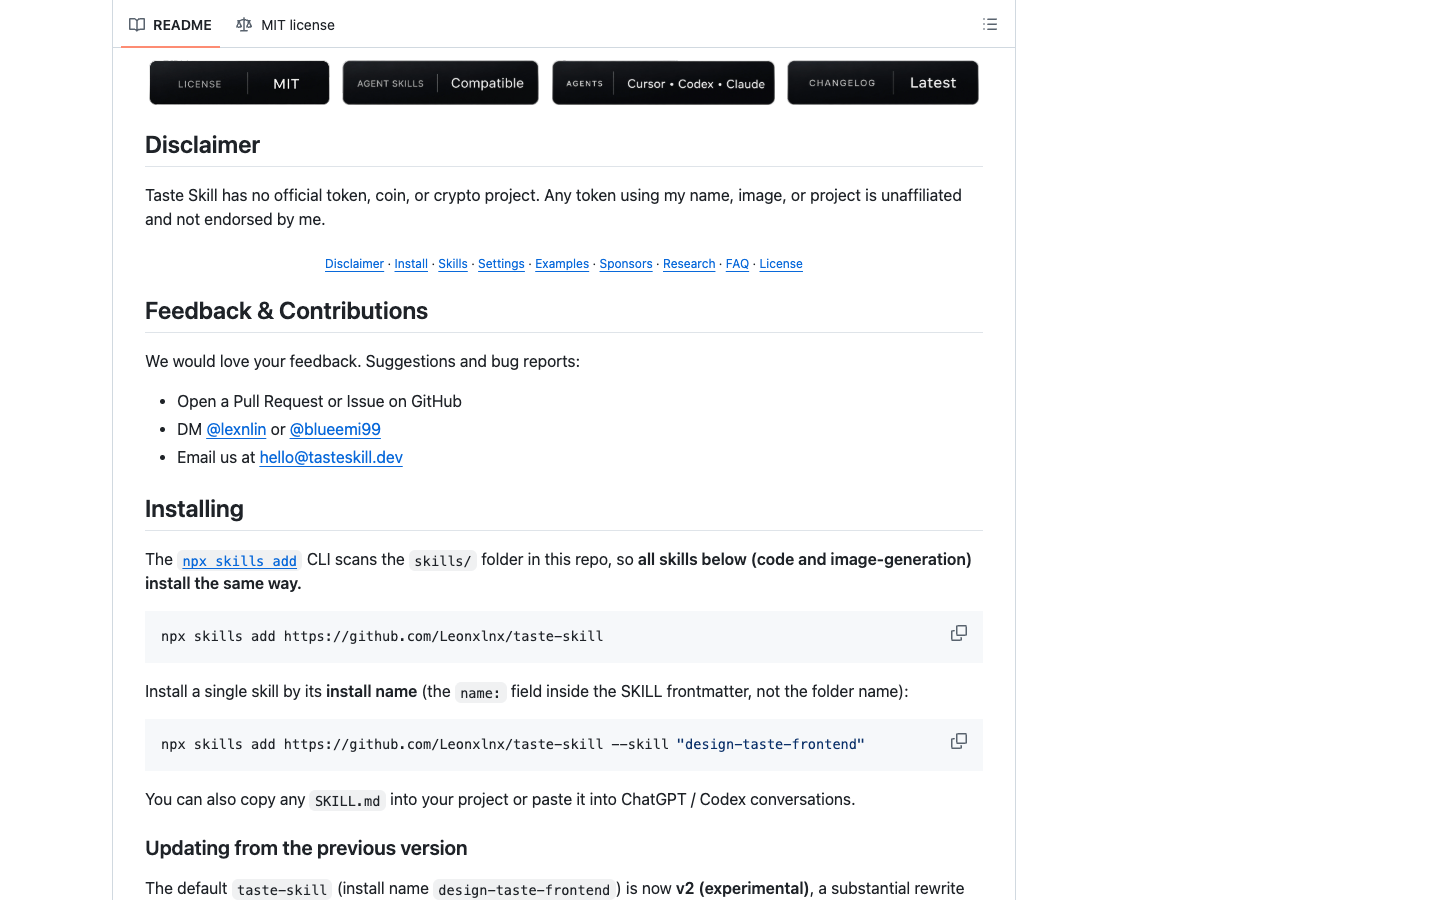Click the design-taste-frontend inline code in last paragraph
Screen dimensions: 1440x900
tap(524, 889)
